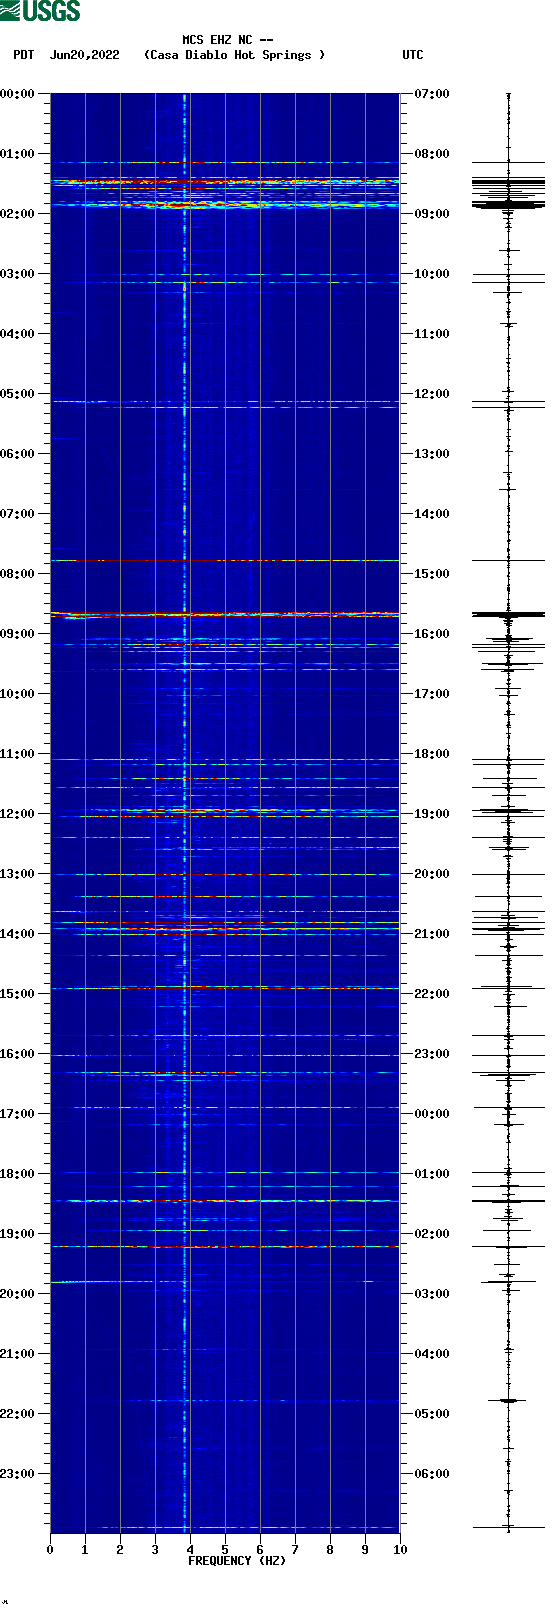Click the 03:00 PDT time label
552x1613 pixels.
pyautogui.click(x=18, y=274)
